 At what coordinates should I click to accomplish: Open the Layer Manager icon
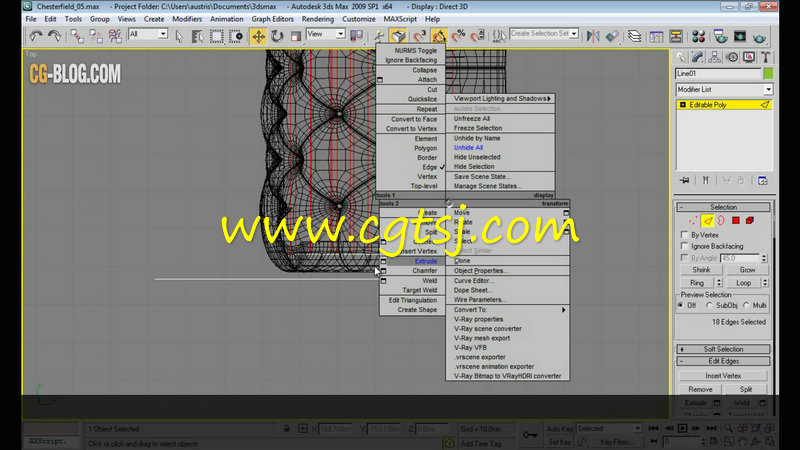tap(635, 36)
